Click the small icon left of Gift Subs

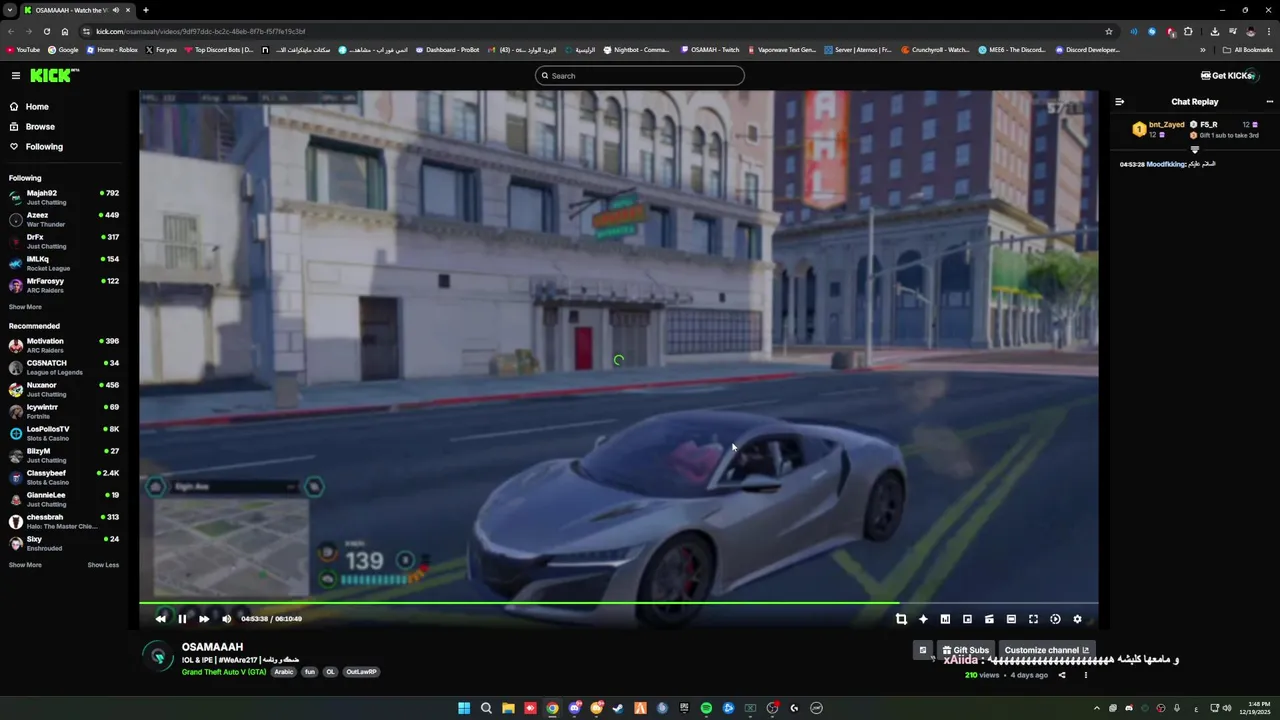point(923,650)
